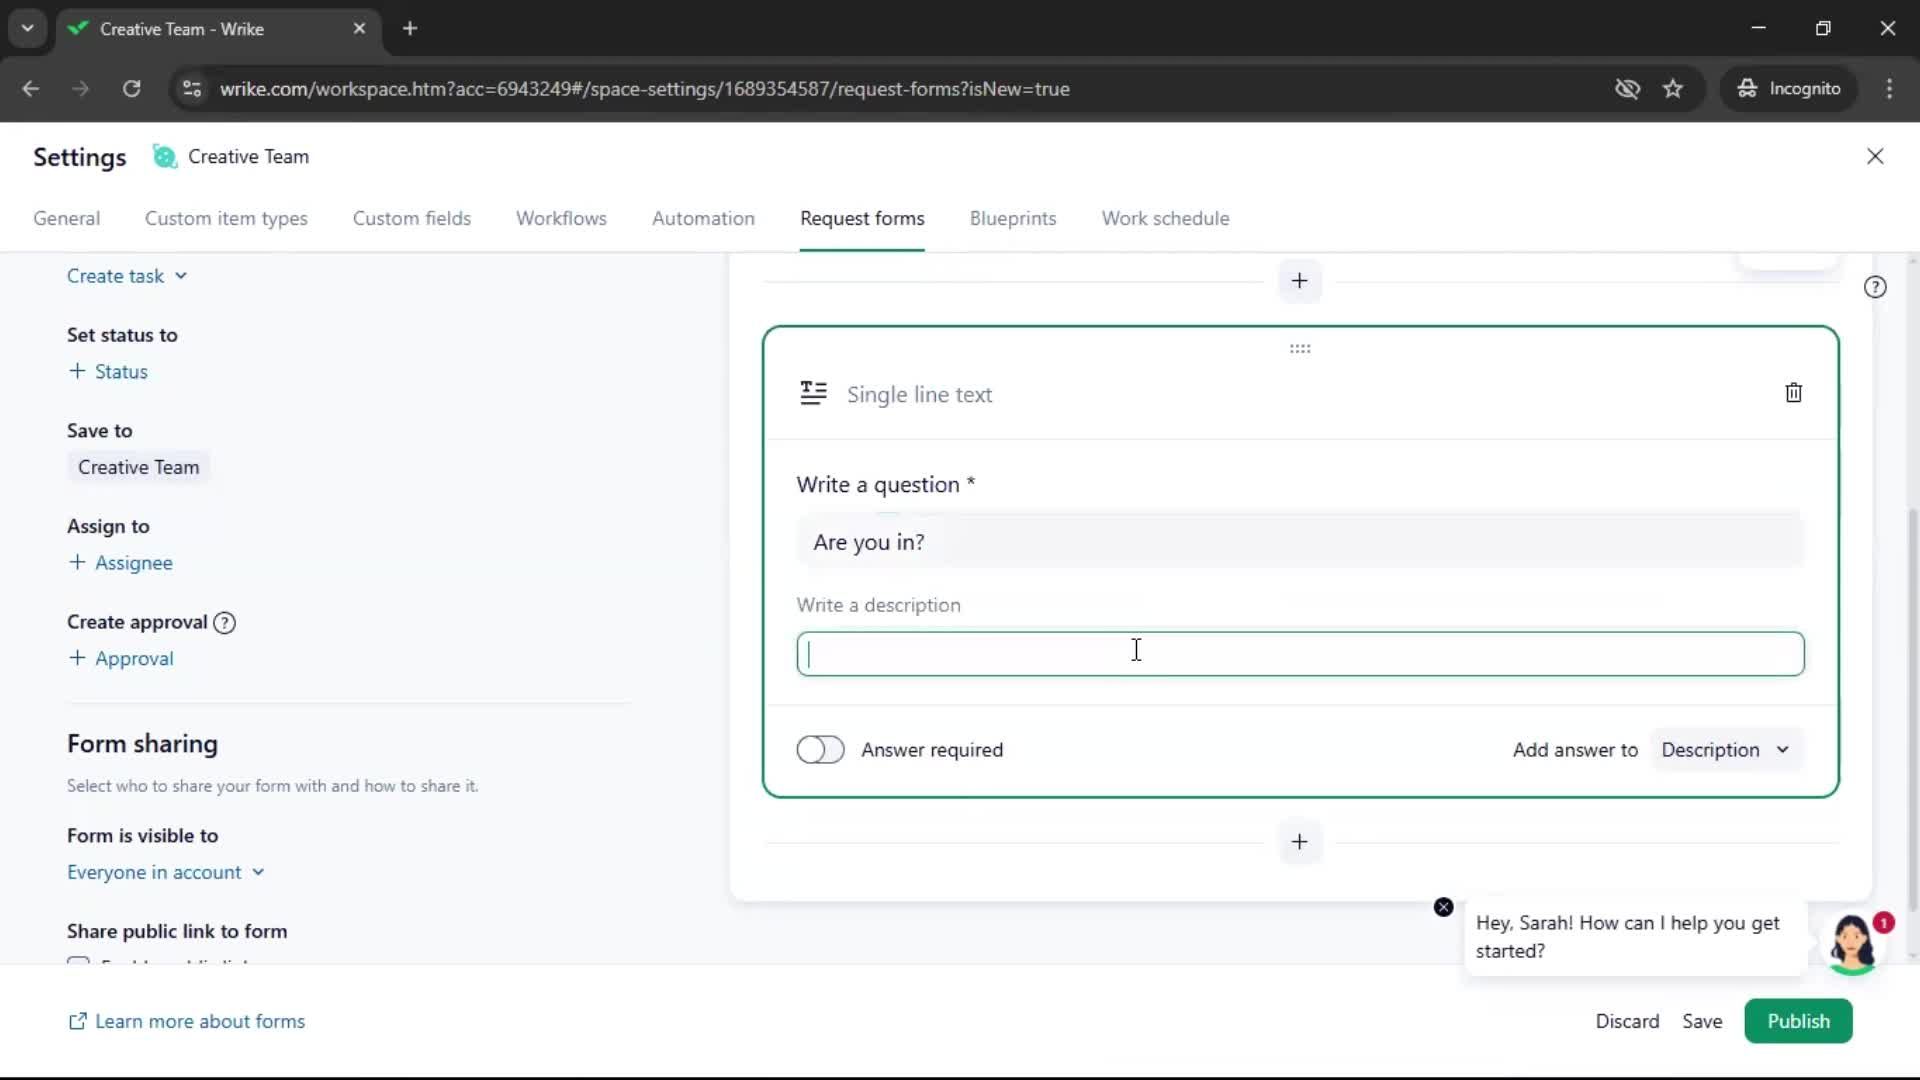Screen dimensions: 1920x1080
Task: Open Learn more about forms link
Action: click(186, 1022)
